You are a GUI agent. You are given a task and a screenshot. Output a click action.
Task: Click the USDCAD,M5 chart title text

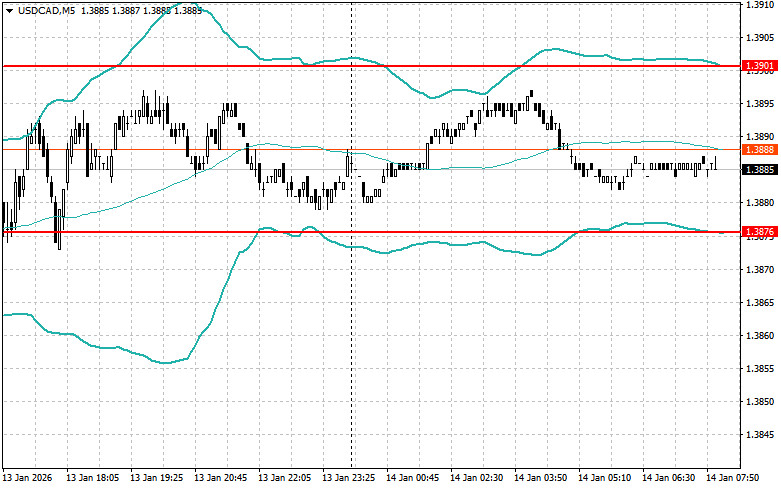point(46,10)
